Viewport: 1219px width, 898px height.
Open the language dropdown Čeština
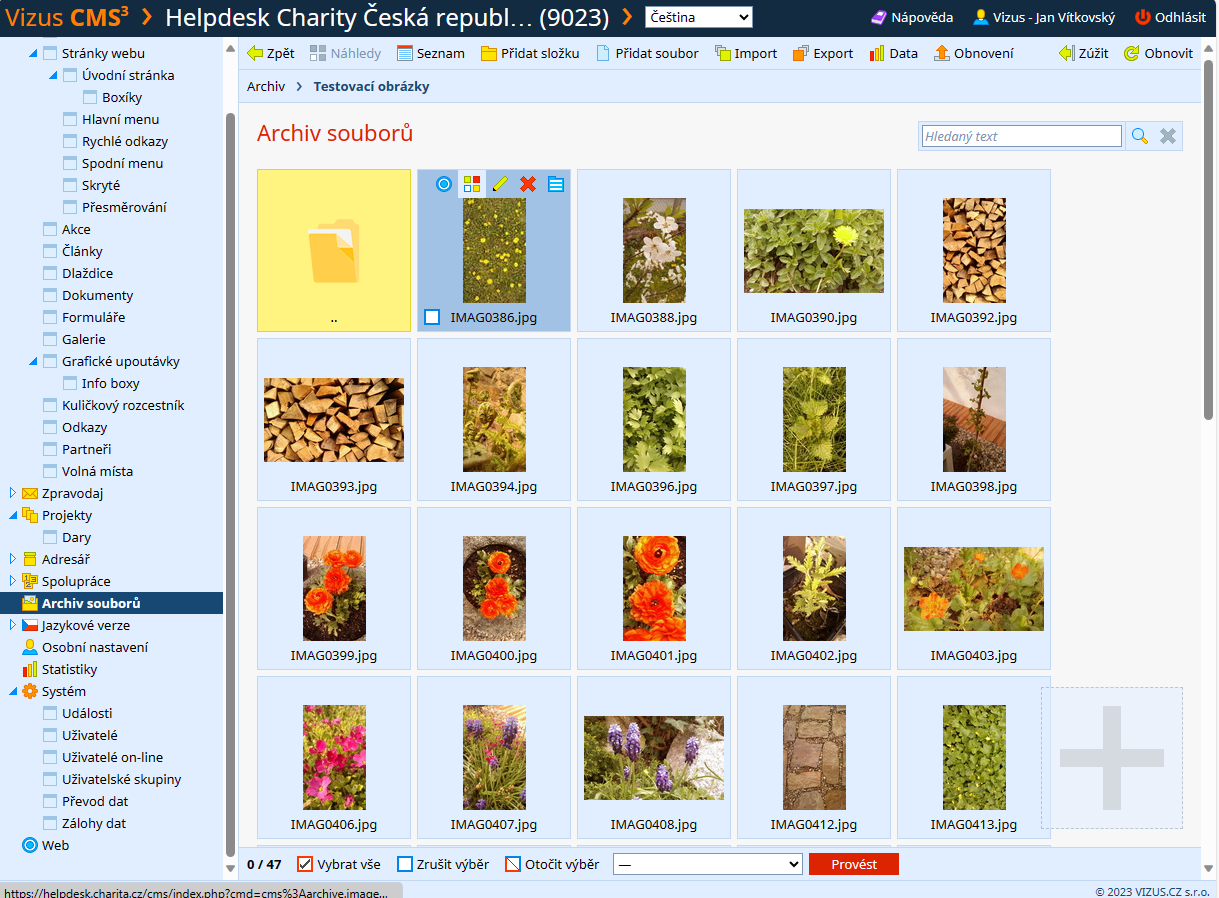pos(699,17)
